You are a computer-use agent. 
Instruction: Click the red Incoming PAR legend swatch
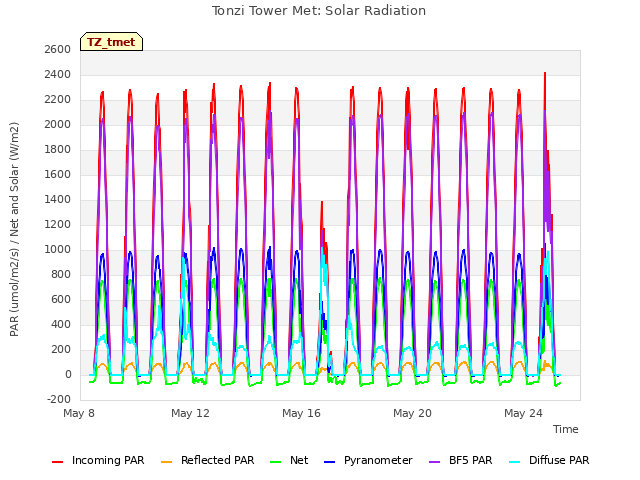(58, 462)
